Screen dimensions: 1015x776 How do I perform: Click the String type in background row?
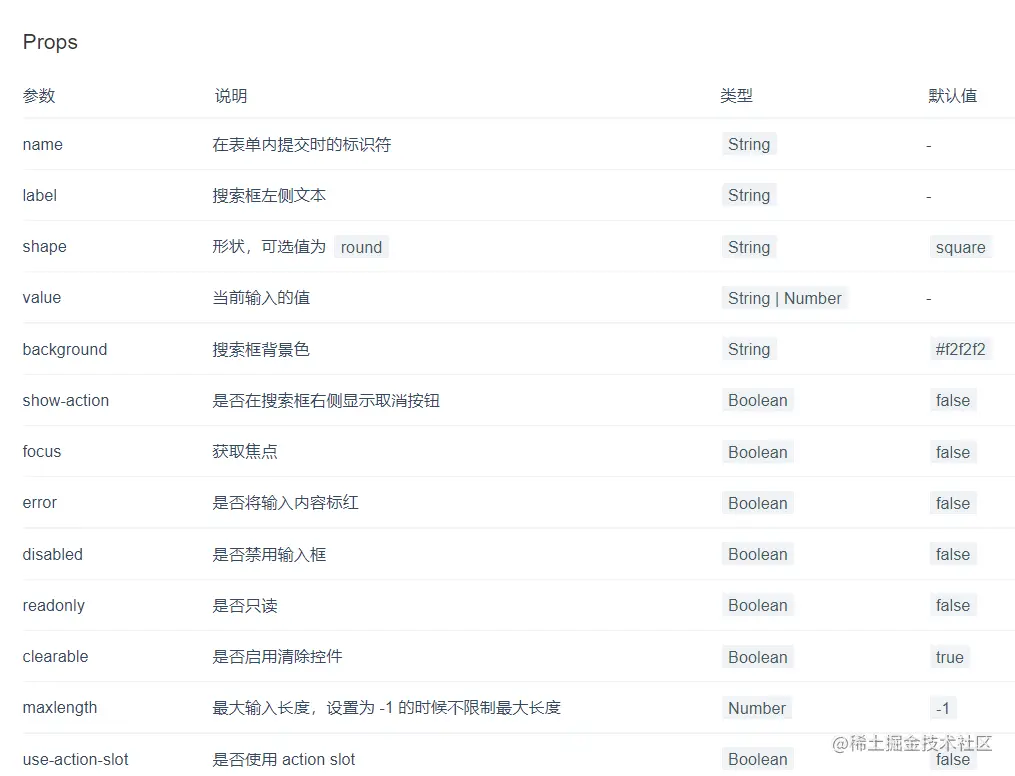[749, 349]
